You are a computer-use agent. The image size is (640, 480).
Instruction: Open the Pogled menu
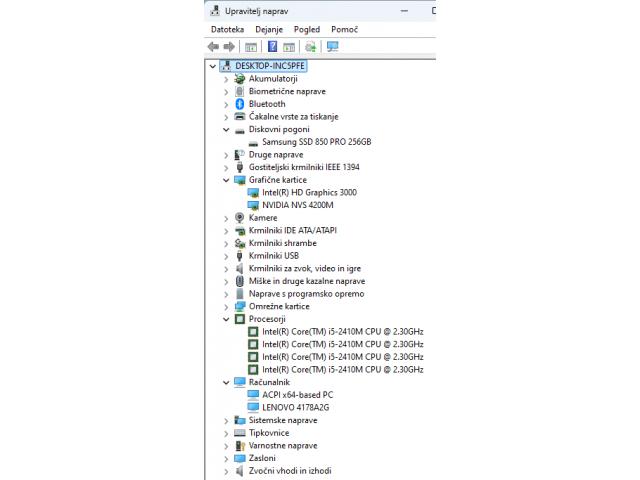pos(307,30)
